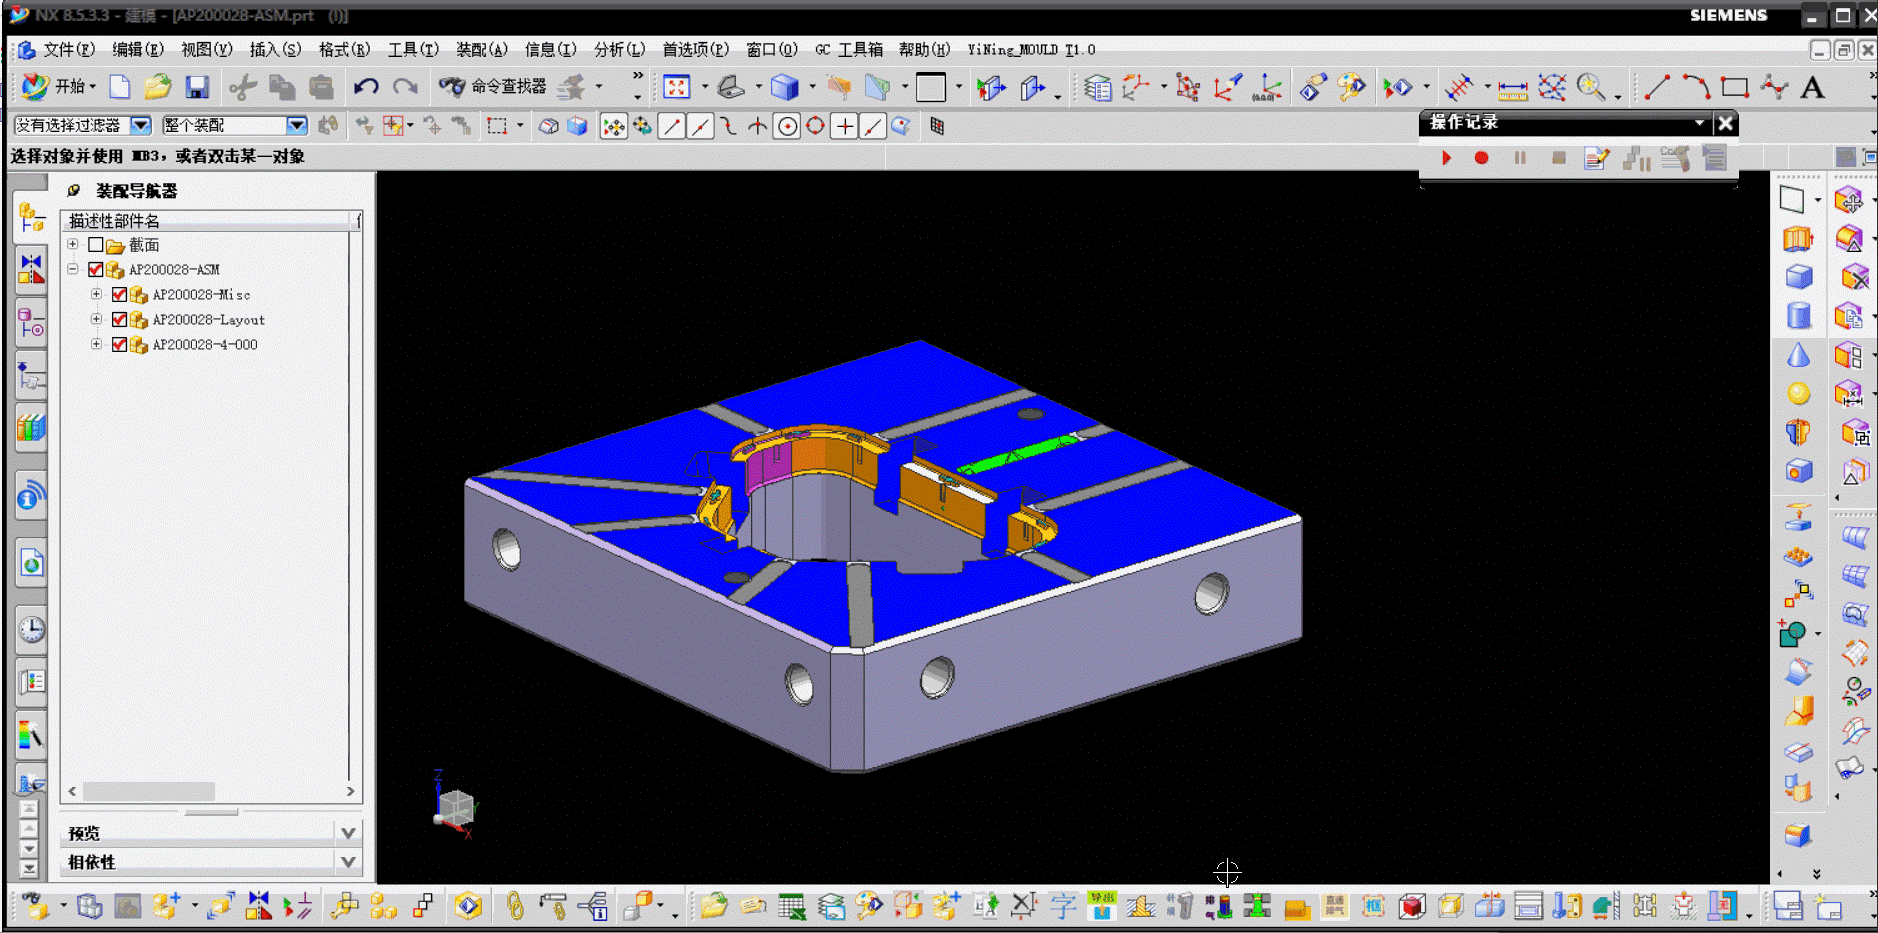
Task: Open the Reuse Library books sidebar tab
Action: tap(31, 428)
